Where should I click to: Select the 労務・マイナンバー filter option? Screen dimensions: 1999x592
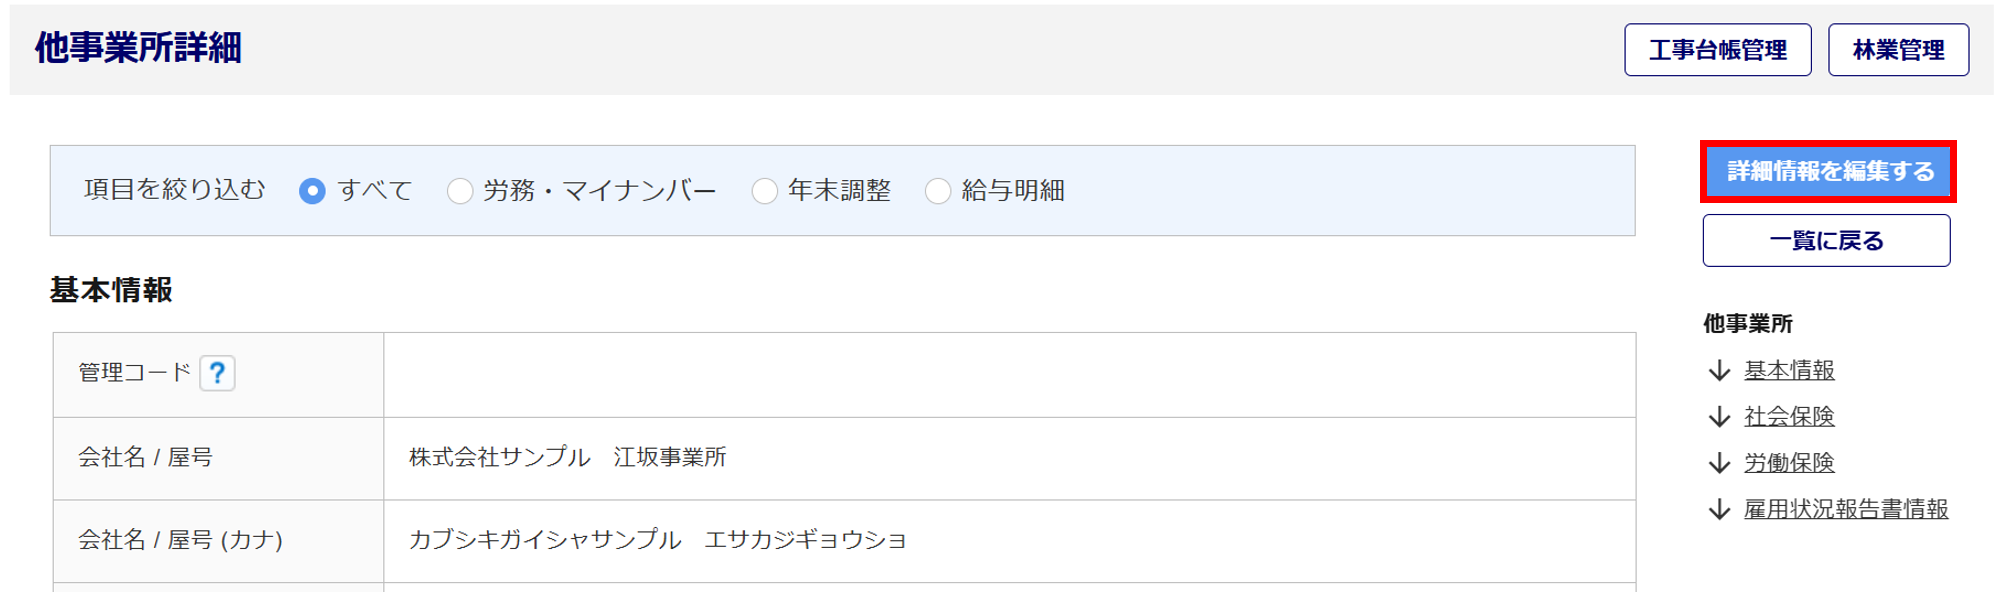[460, 191]
